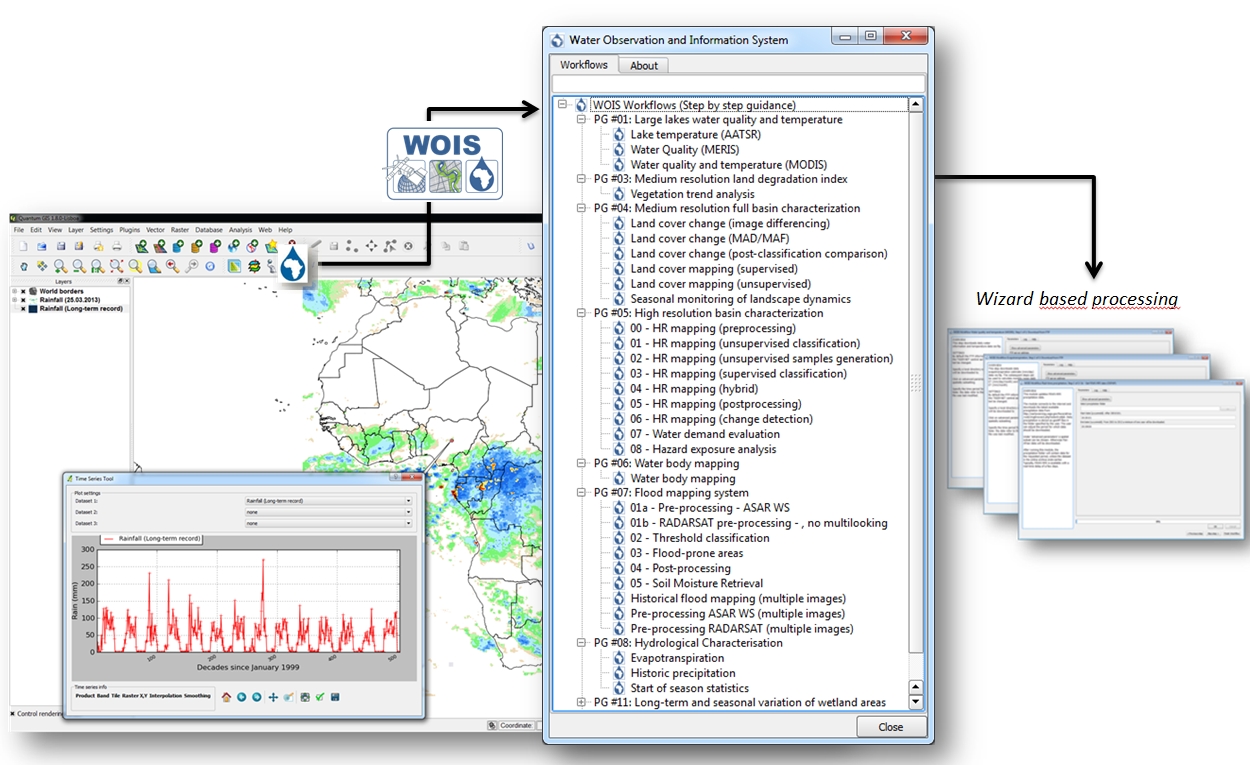Click the workflow search field
1250x765 pixels.
coord(738,84)
